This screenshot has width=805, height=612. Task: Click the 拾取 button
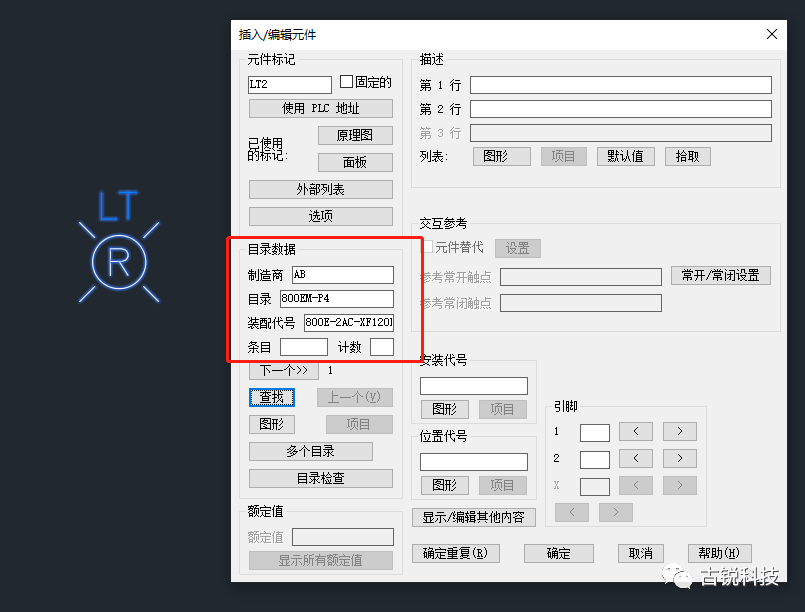(x=687, y=156)
